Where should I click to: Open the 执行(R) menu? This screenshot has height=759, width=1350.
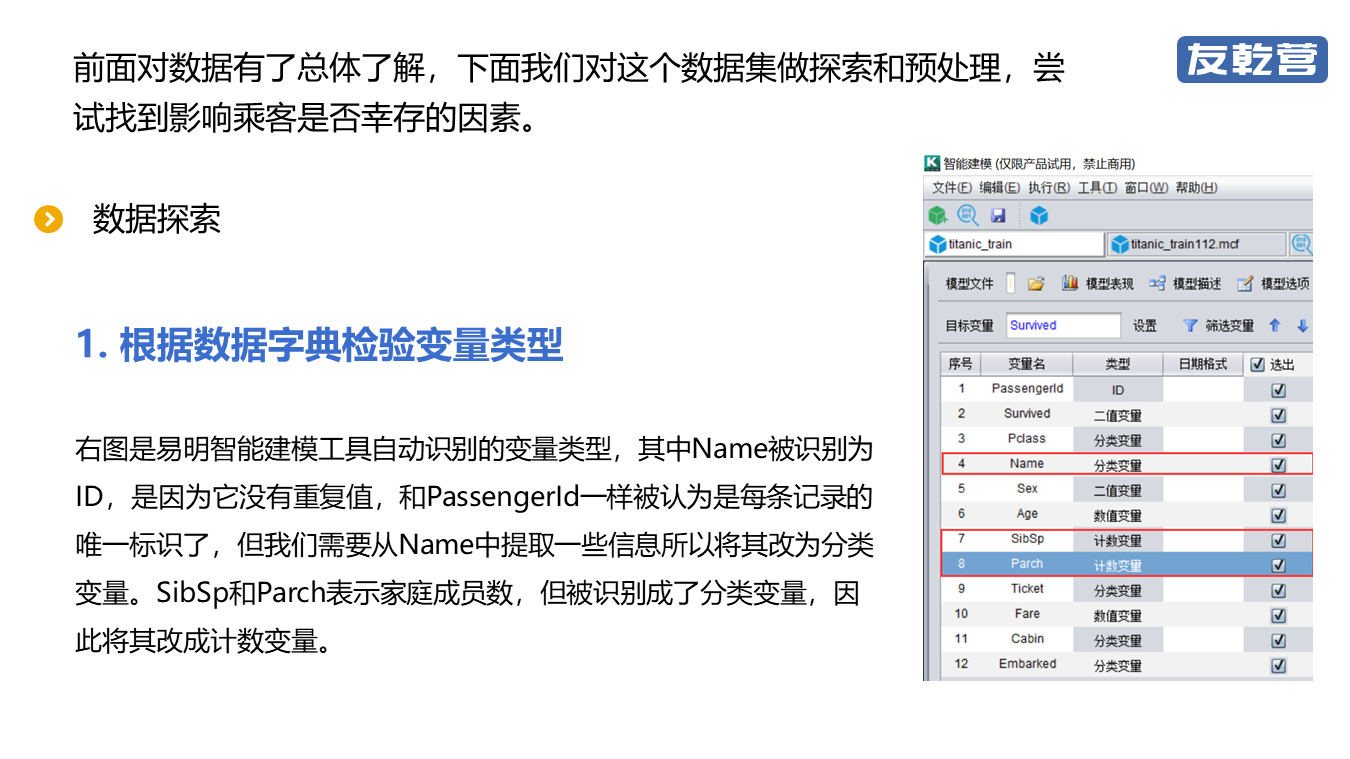(1049, 188)
